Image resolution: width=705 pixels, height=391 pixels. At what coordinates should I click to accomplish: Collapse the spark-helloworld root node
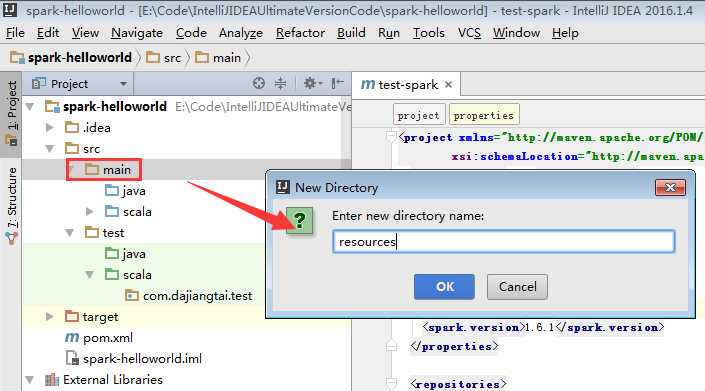click(31, 107)
